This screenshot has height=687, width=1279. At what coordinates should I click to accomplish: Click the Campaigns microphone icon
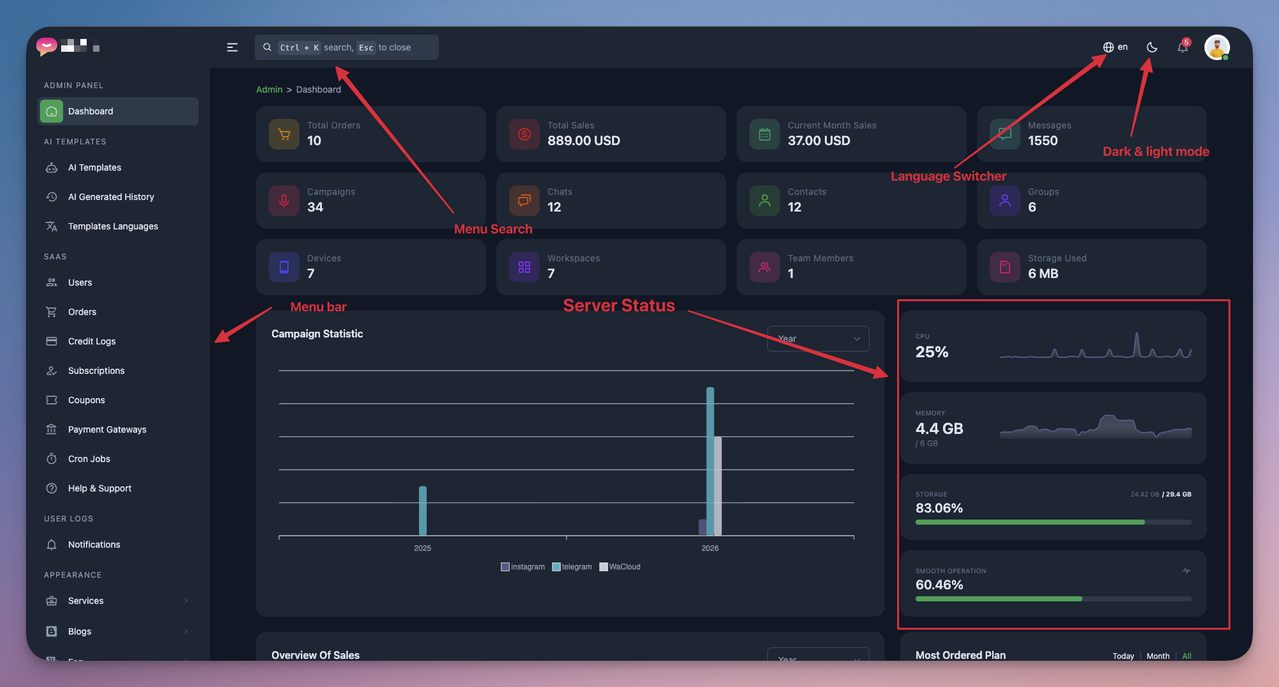[x=284, y=200]
